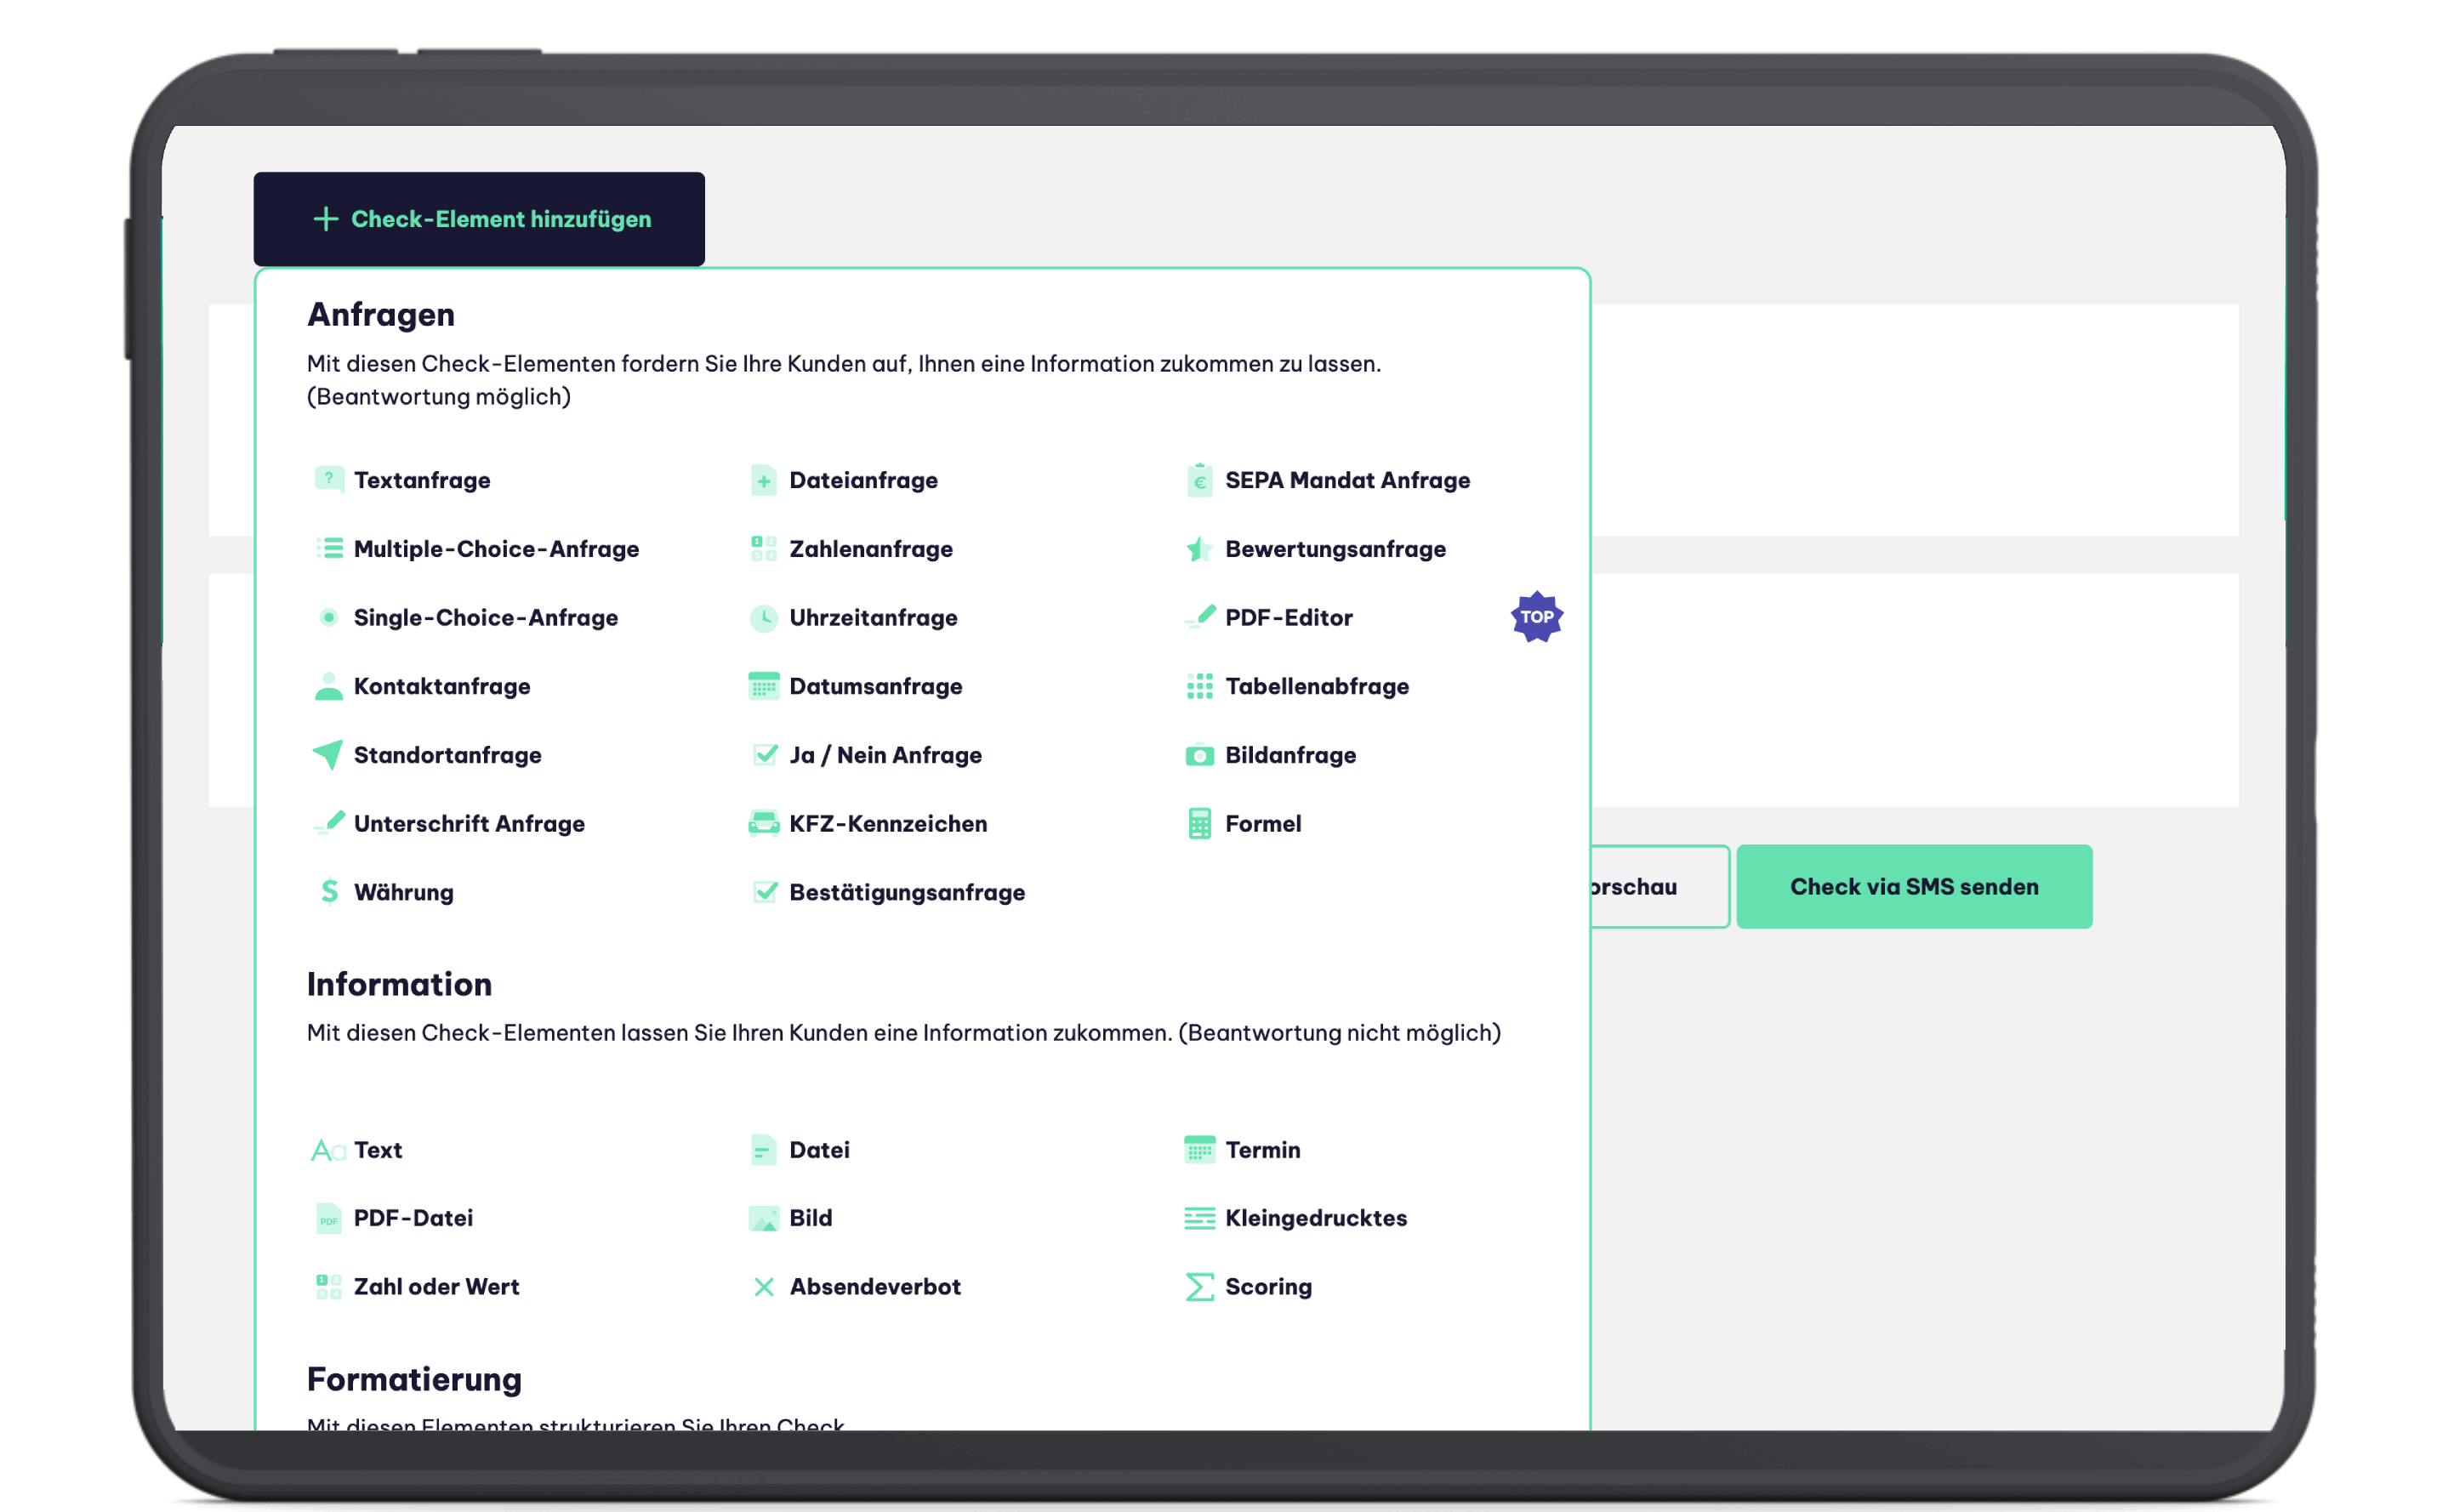The width and height of the screenshot is (2448, 1512).
Task: Choose the Tabellenabfrage entry
Action: 1316,686
